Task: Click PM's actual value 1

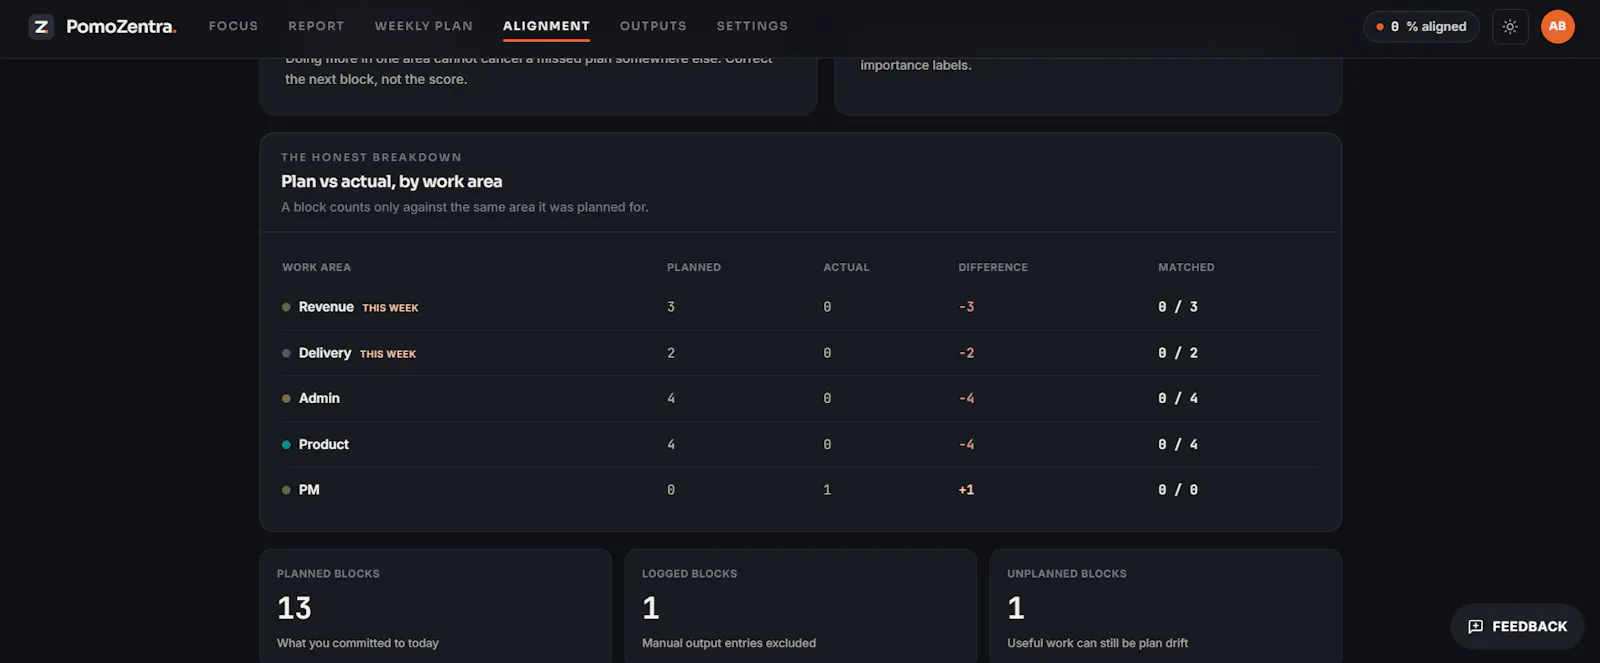Action: tap(827, 490)
